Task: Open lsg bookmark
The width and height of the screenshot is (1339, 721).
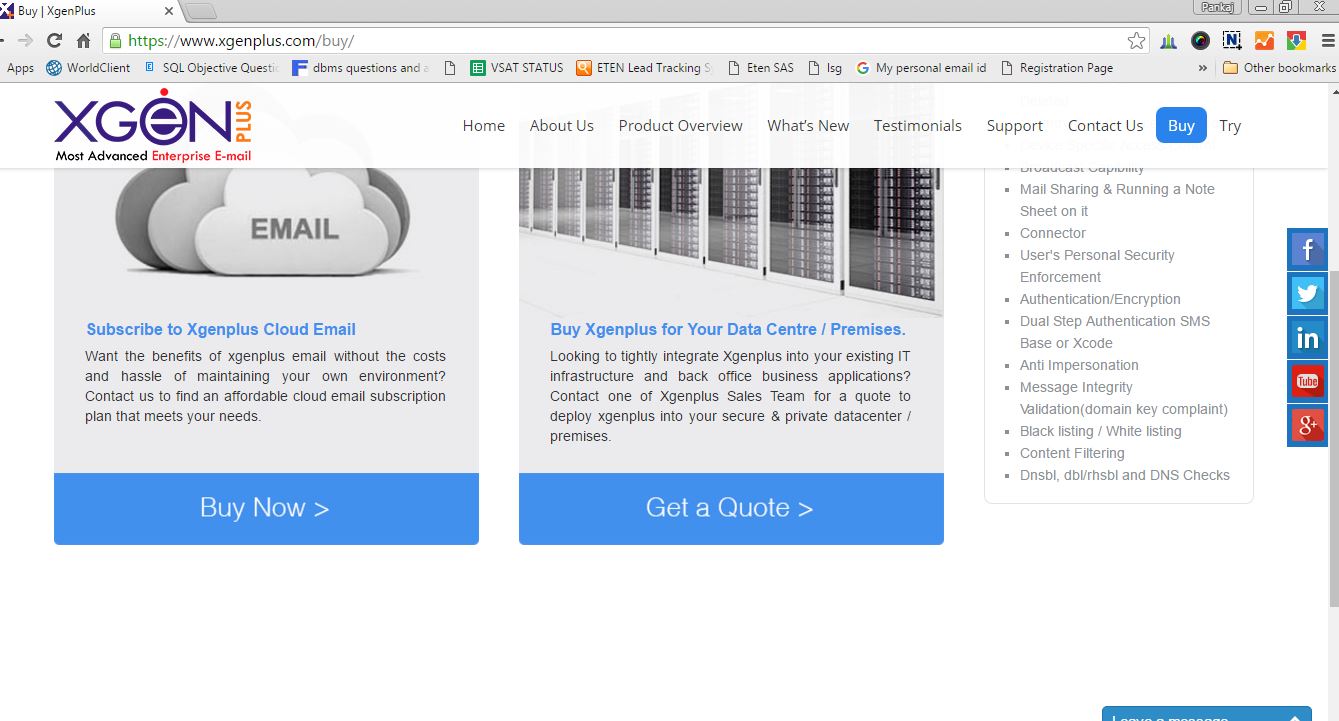Action: (826, 68)
